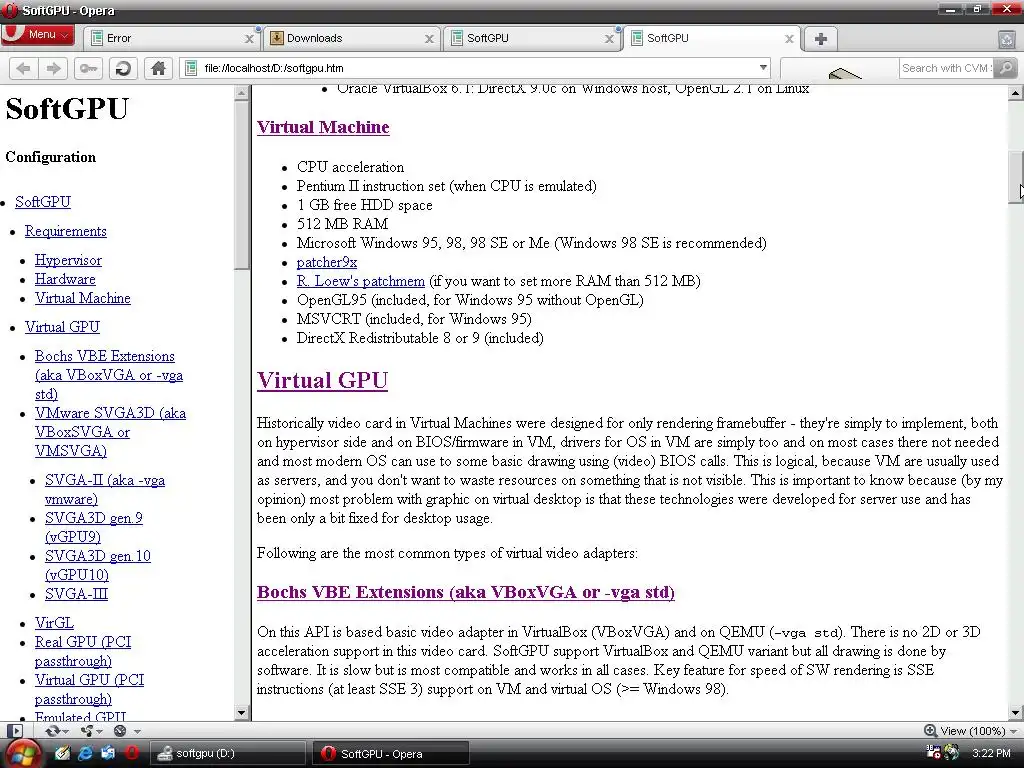
Task: Open SVGA3D gen.10 (vGPU10) link
Action: click(x=97, y=565)
